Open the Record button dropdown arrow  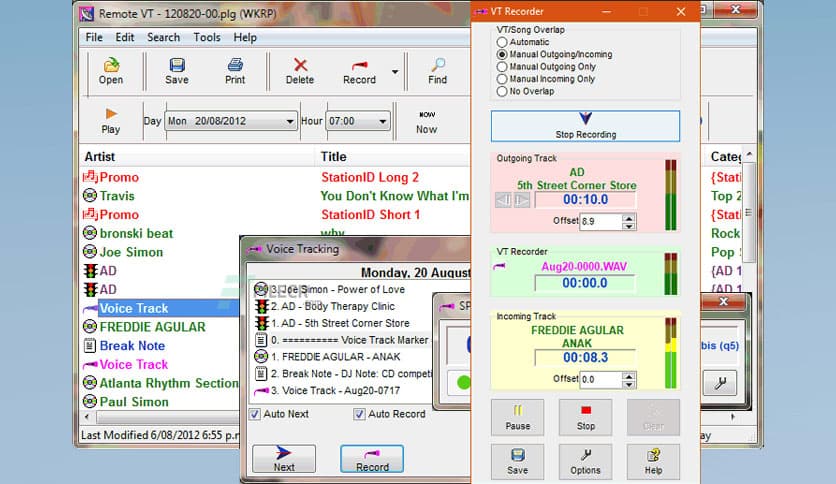[395, 71]
